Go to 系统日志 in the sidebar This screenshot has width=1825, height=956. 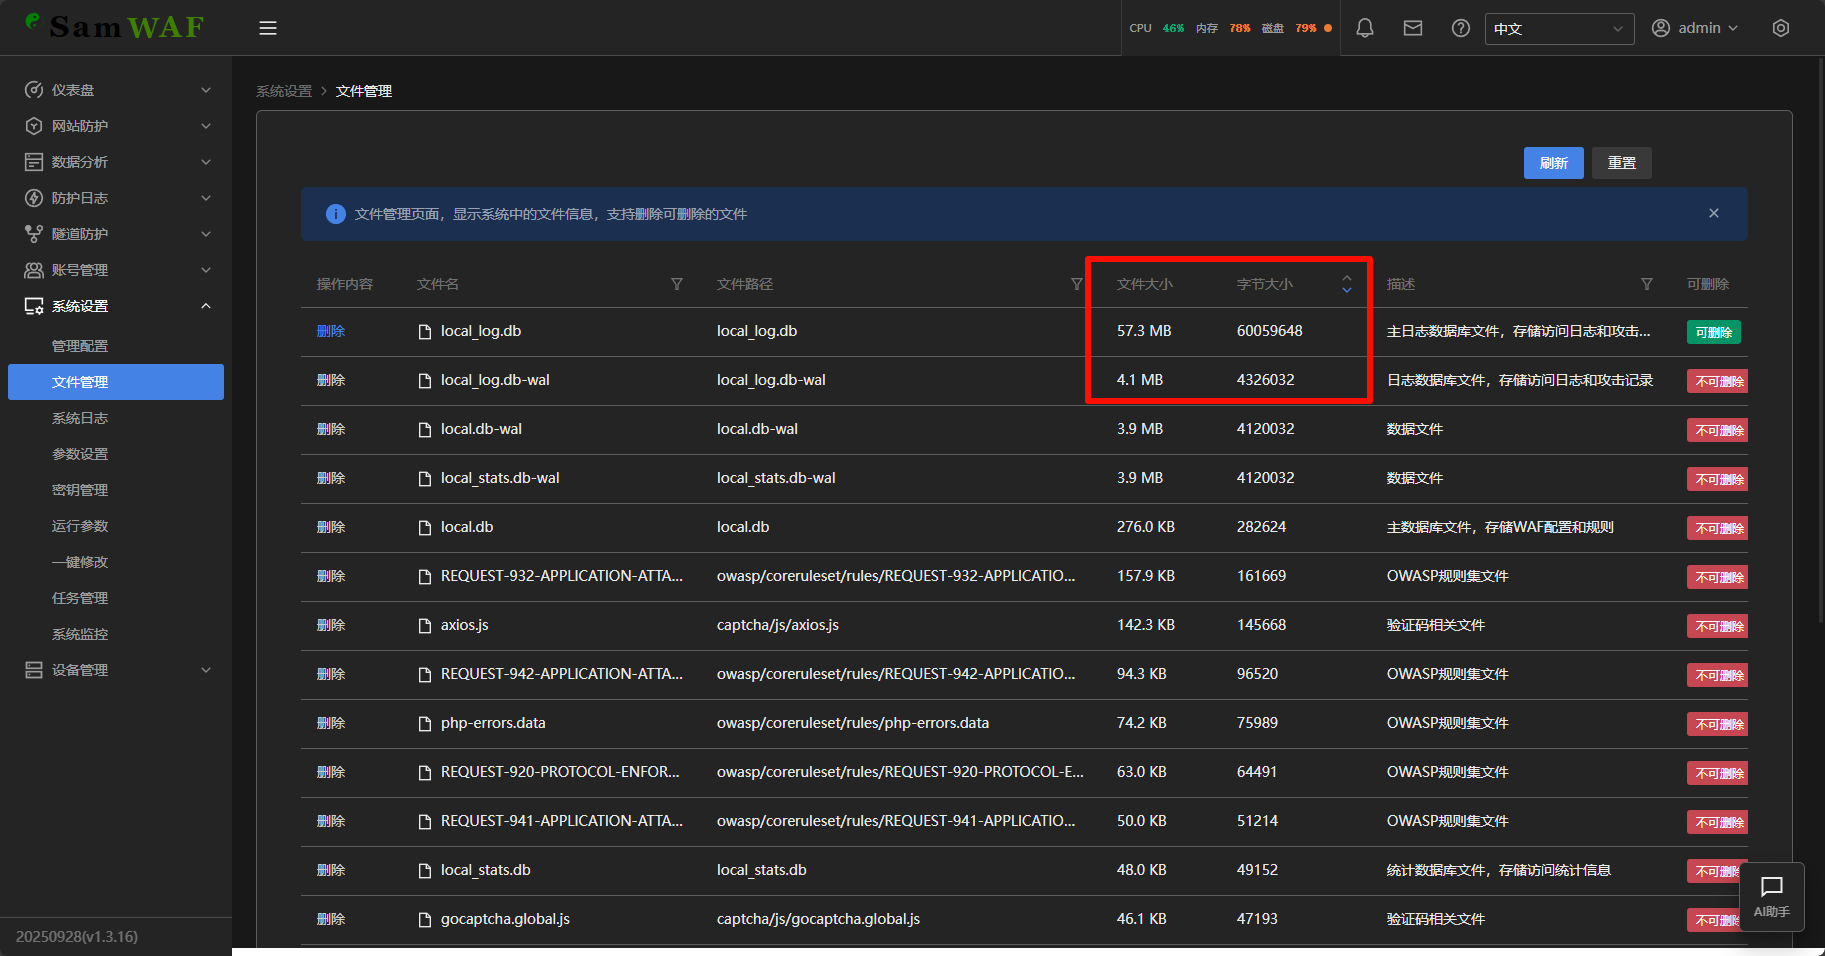80,418
